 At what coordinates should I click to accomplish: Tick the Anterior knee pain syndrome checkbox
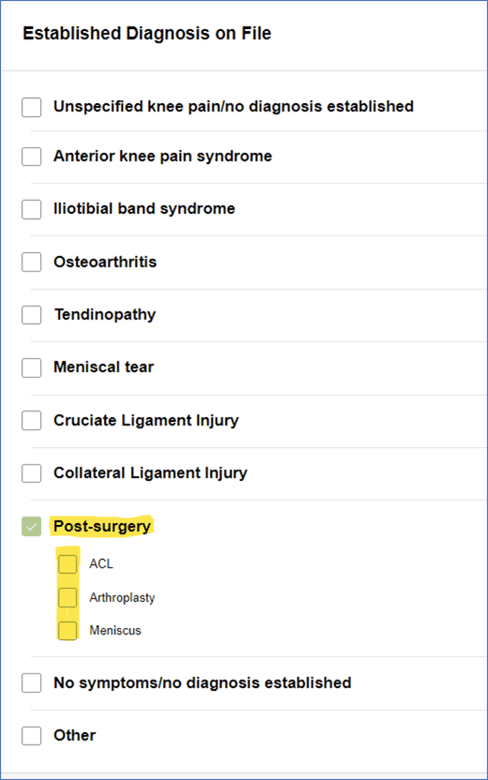[31, 156]
